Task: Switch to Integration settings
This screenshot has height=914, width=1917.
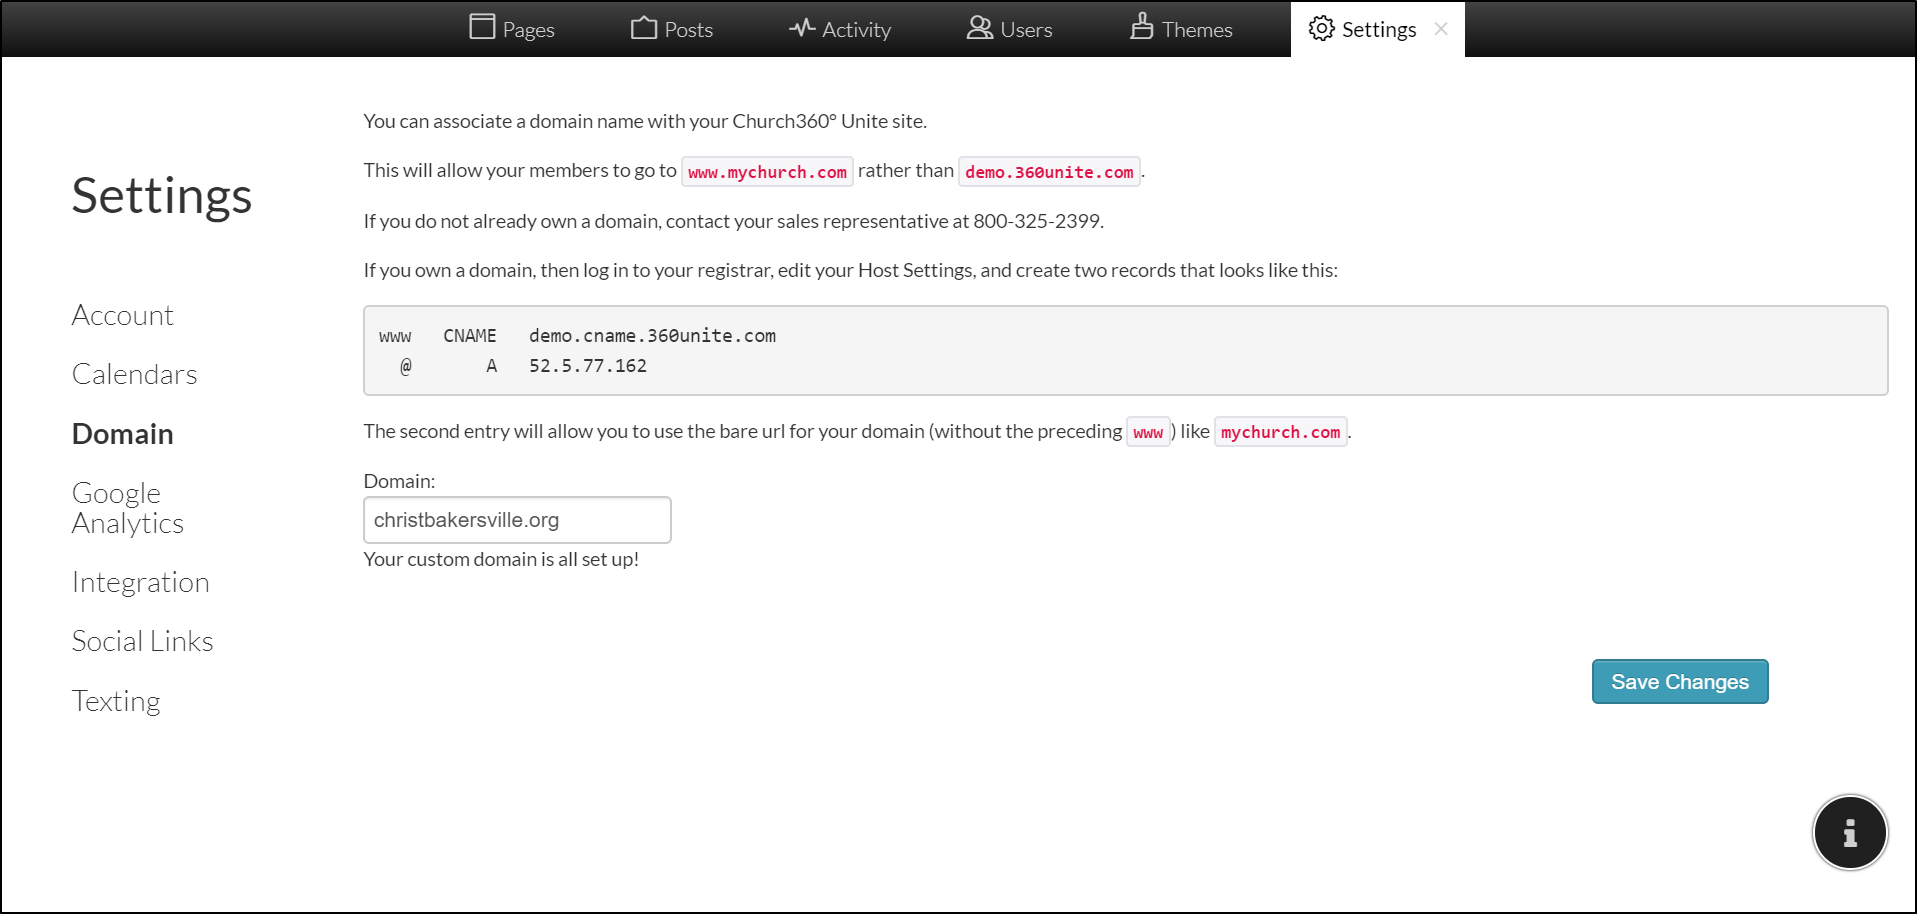Action: coord(140,582)
